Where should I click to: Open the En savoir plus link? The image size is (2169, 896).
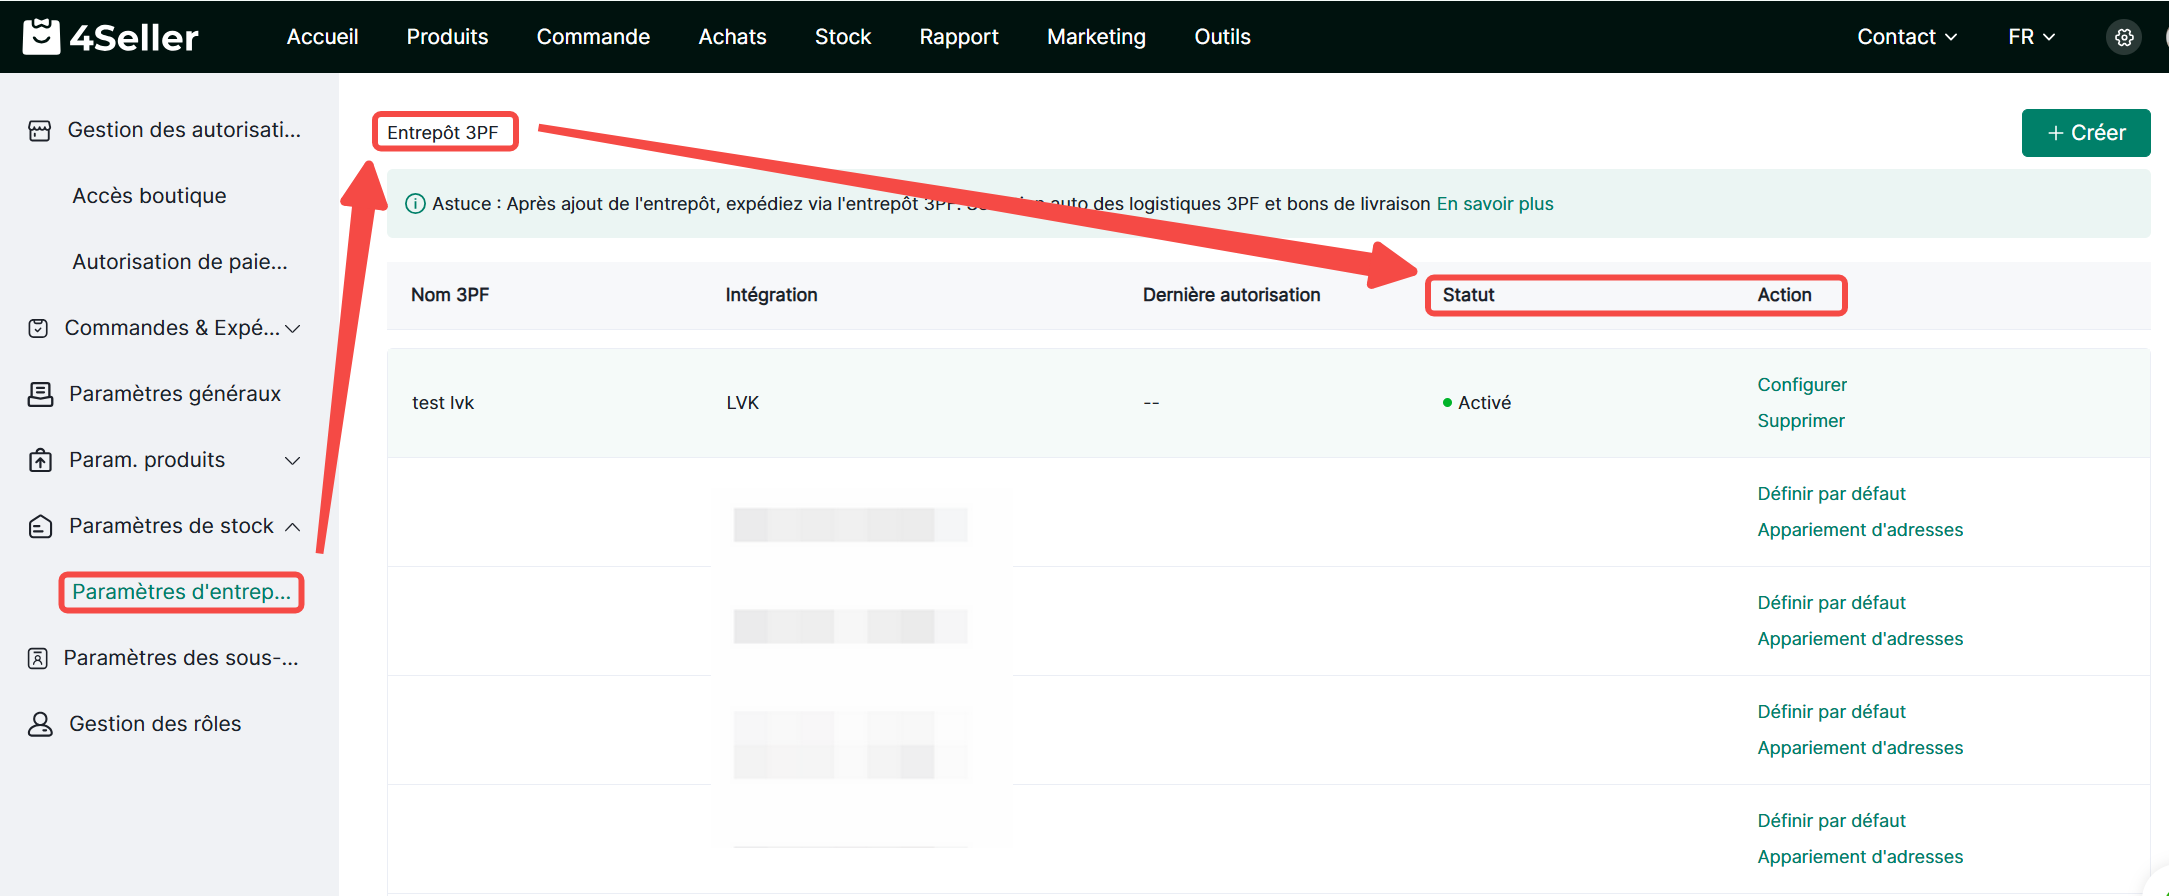(x=1494, y=204)
